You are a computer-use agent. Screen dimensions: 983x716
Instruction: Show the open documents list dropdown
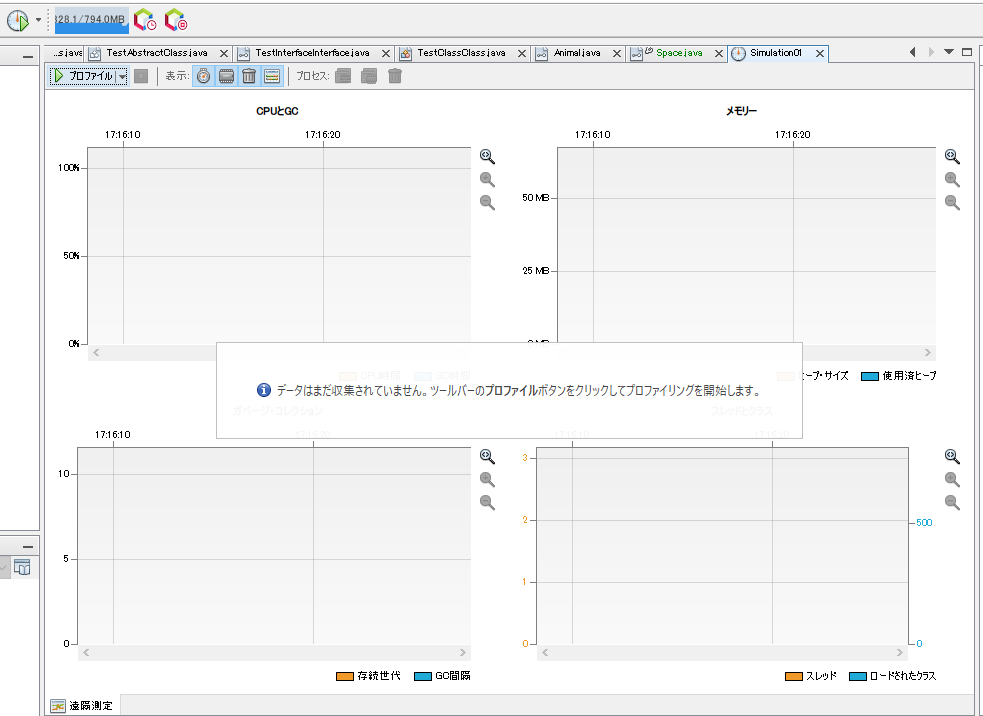click(x=949, y=52)
